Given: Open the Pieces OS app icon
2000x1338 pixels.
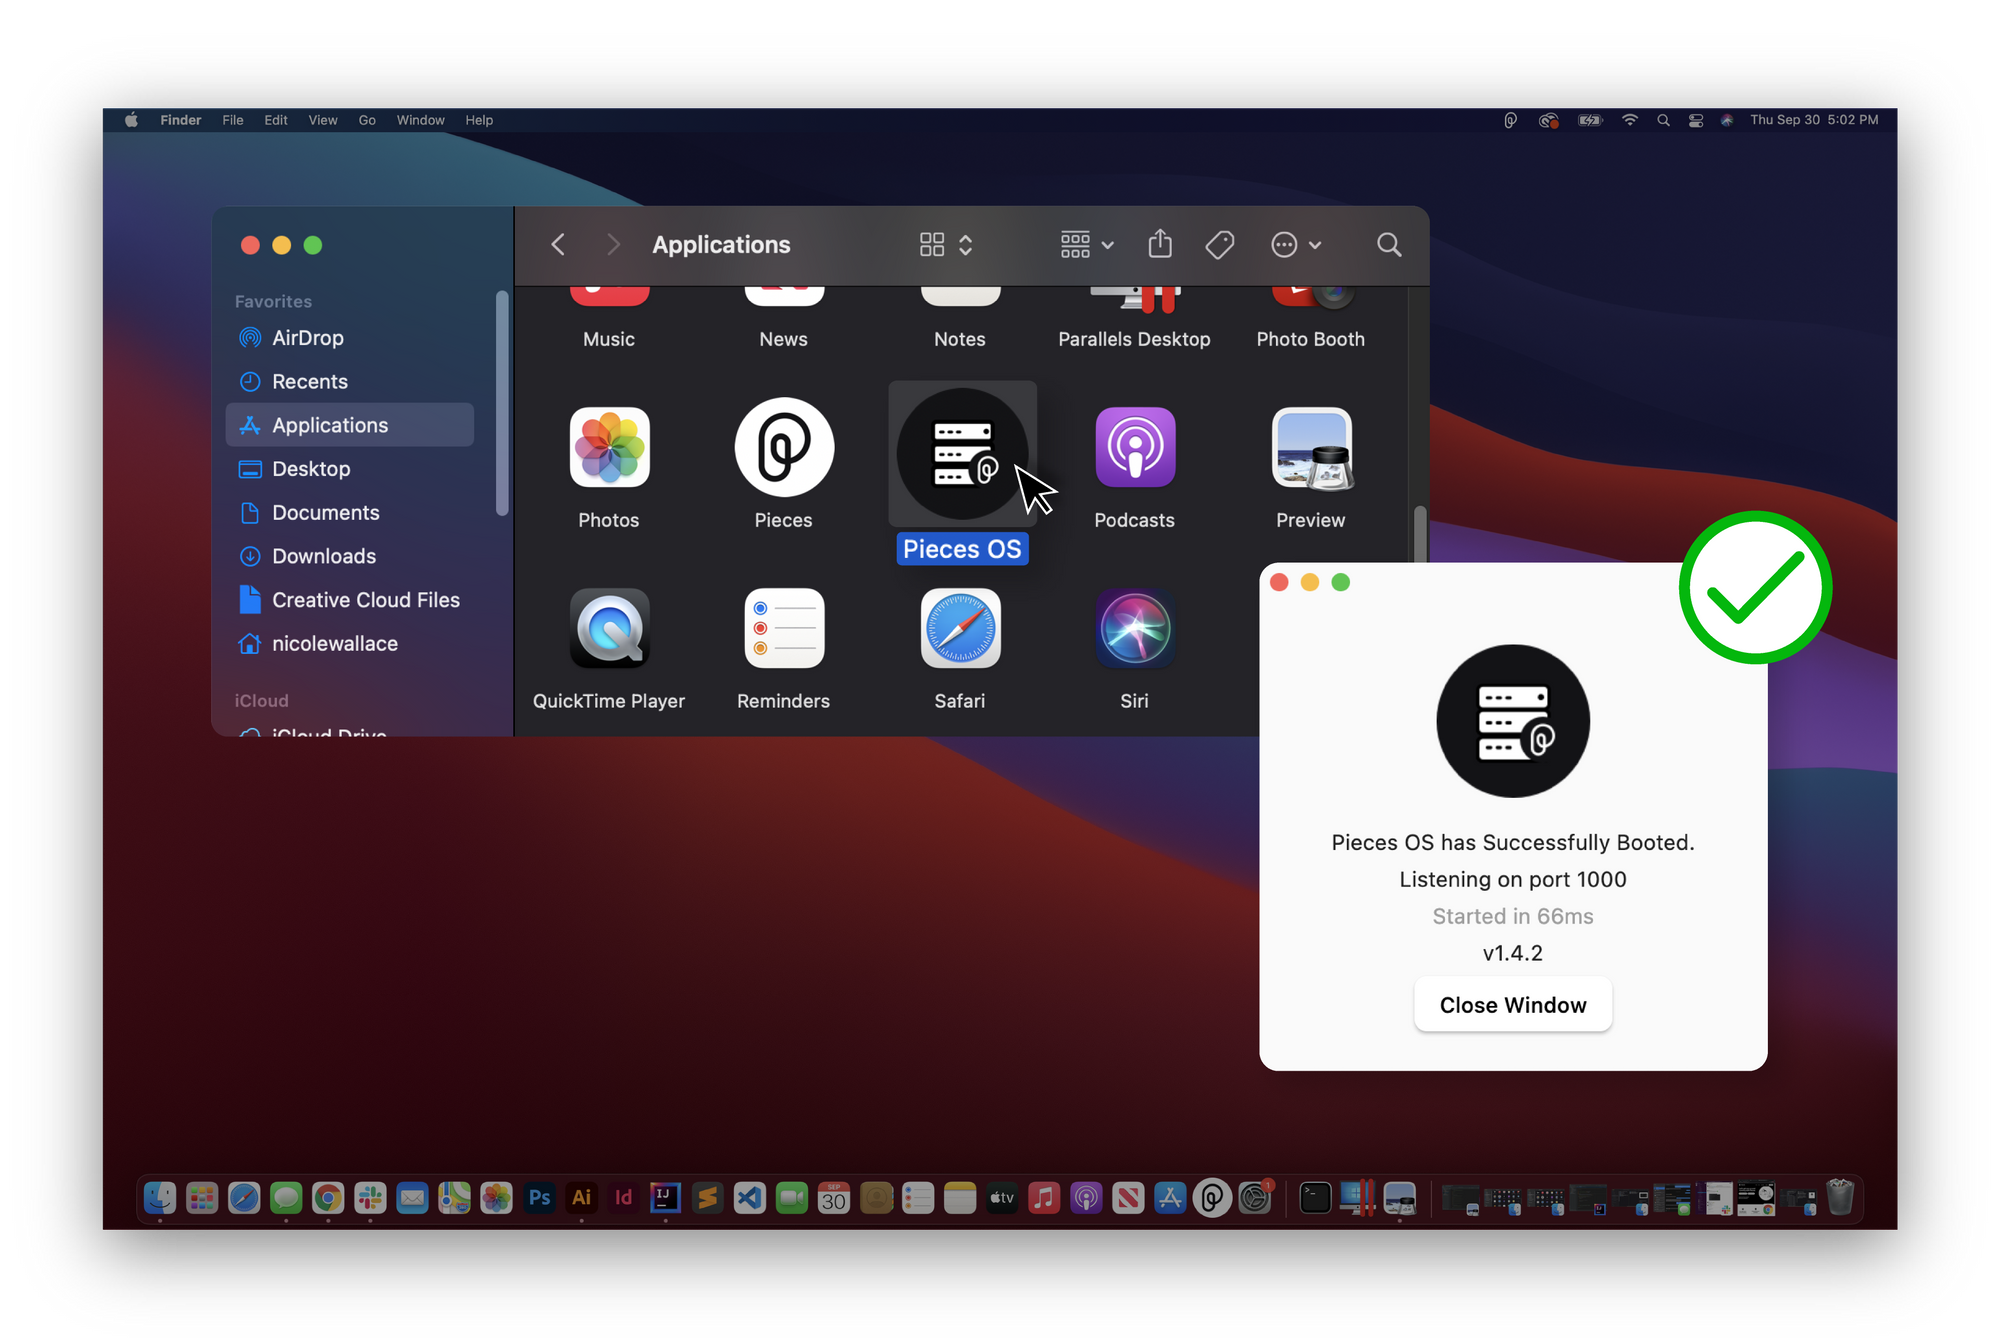Looking at the screenshot, I should (962, 454).
